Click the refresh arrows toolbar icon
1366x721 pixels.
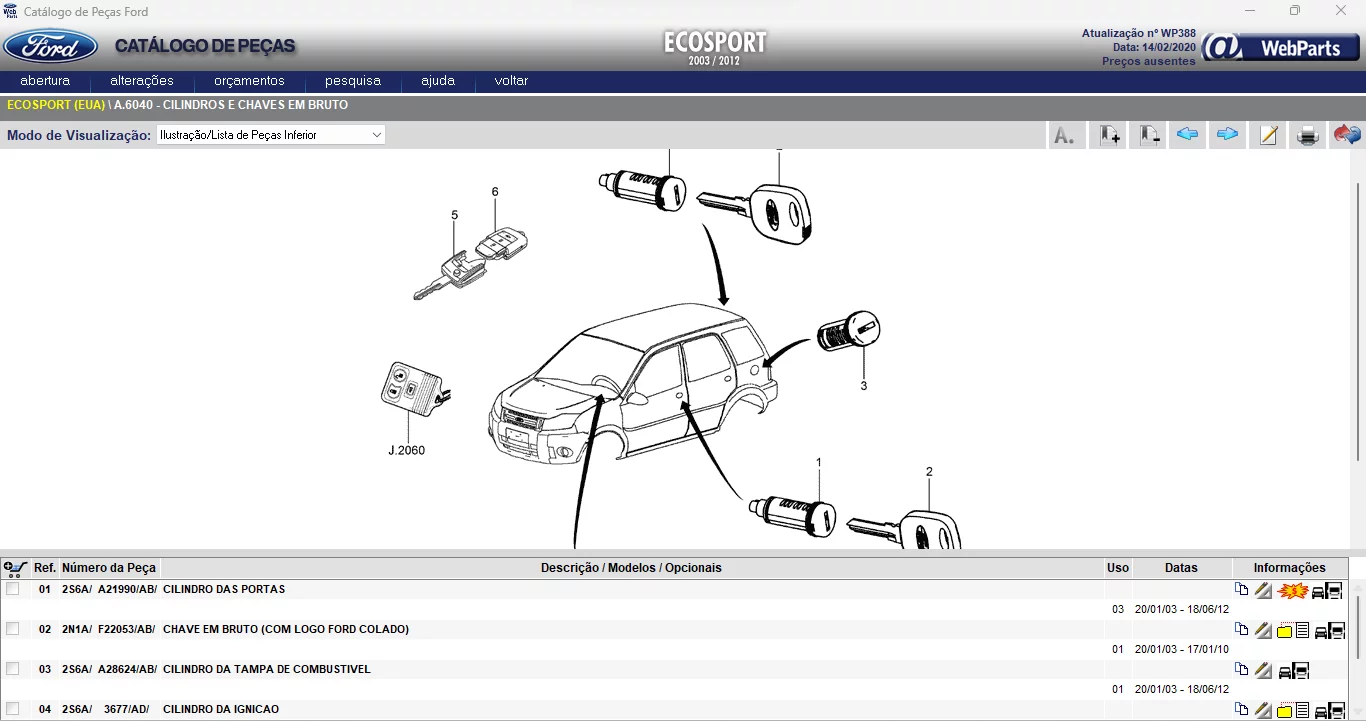point(1348,134)
